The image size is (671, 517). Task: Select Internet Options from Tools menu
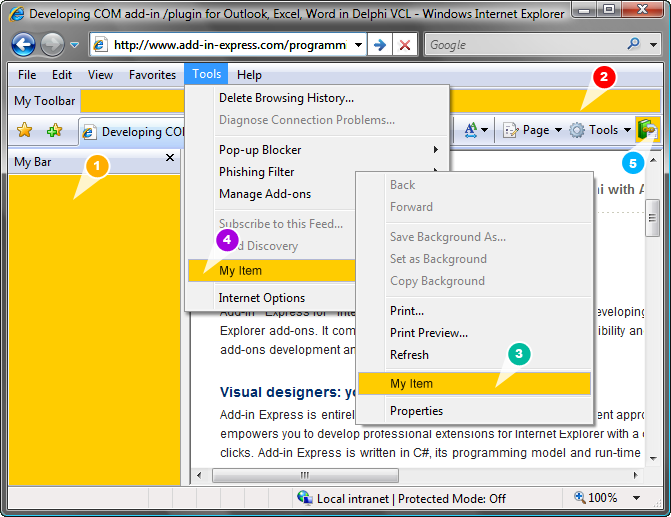[x=262, y=298]
